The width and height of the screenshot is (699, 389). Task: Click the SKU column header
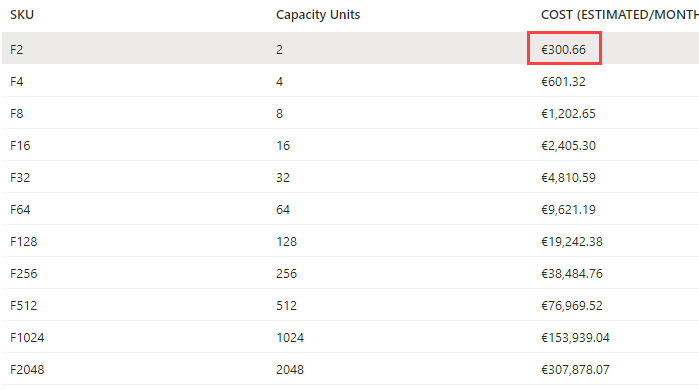coord(22,15)
